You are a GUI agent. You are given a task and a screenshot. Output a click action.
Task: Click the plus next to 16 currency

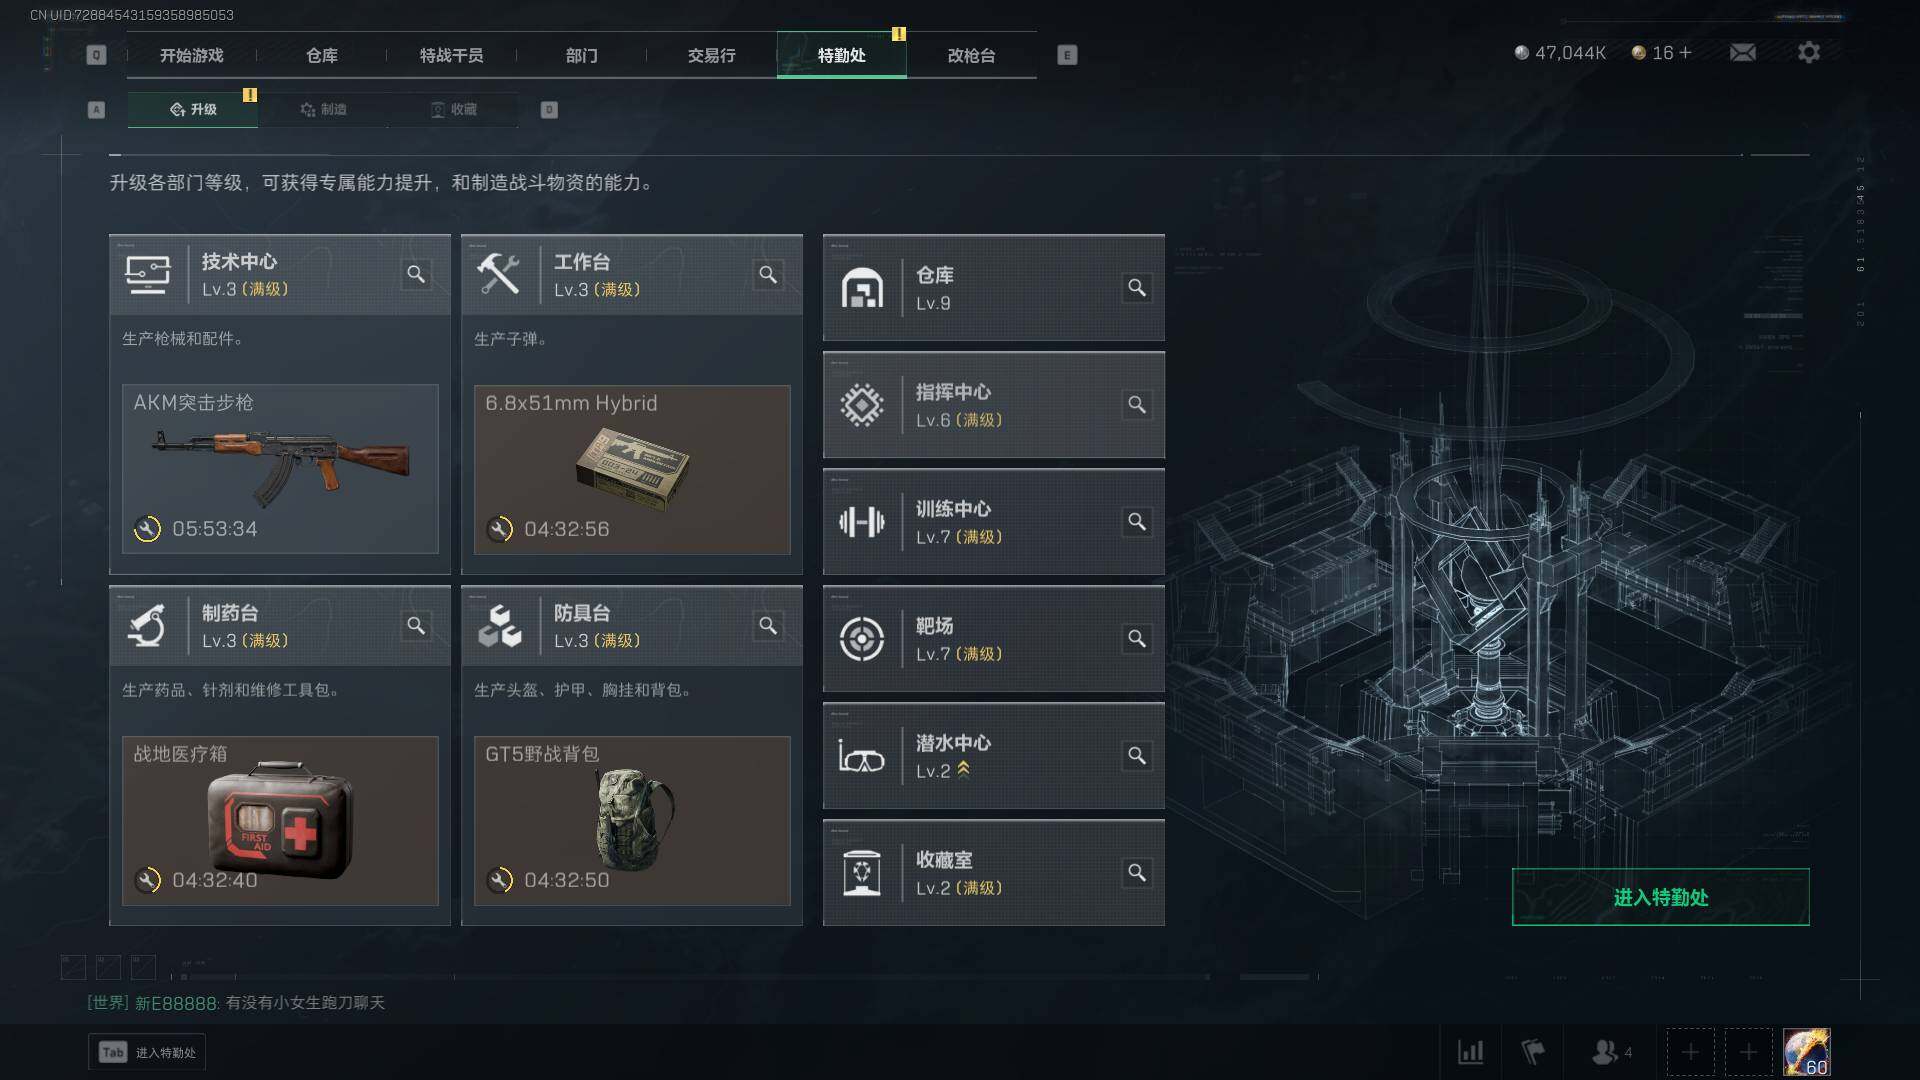1686,52
